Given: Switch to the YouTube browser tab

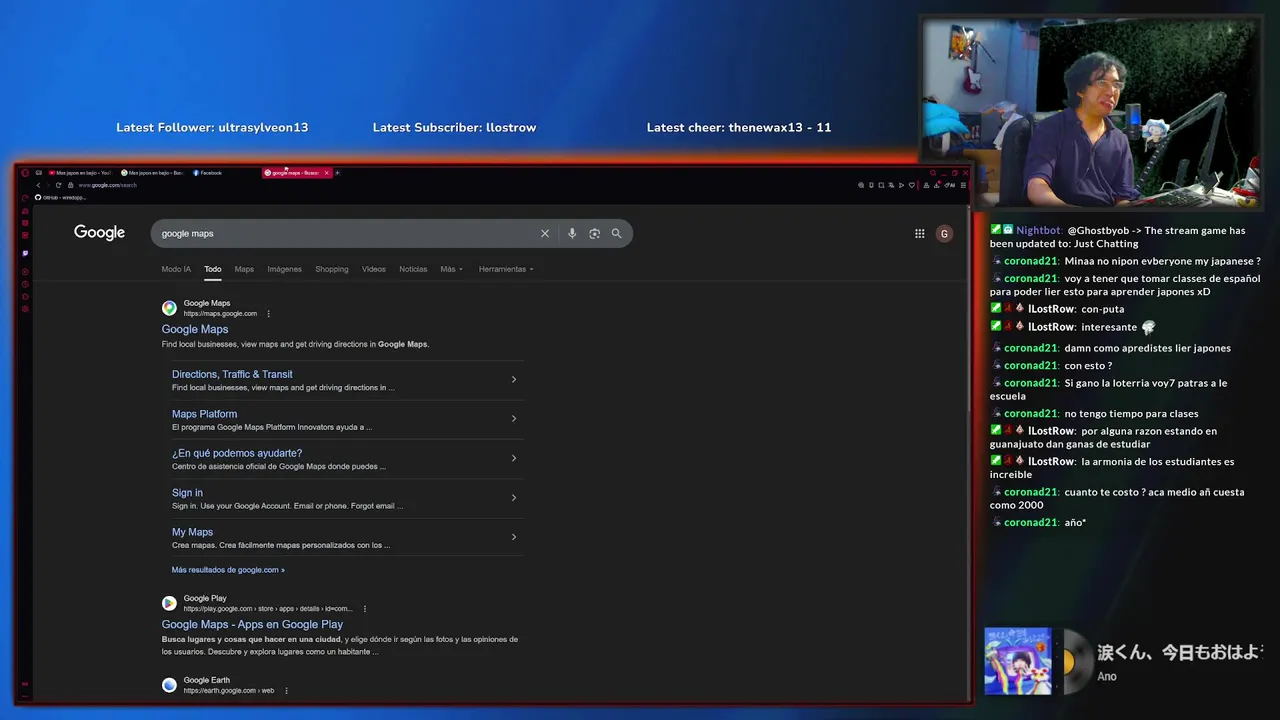Looking at the screenshot, I should pos(80,173).
